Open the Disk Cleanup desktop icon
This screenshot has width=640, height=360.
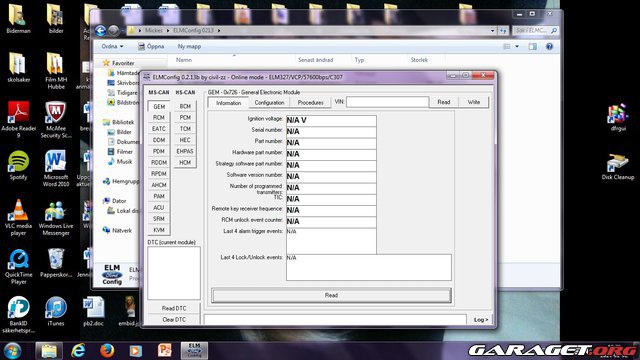tap(618, 167)
